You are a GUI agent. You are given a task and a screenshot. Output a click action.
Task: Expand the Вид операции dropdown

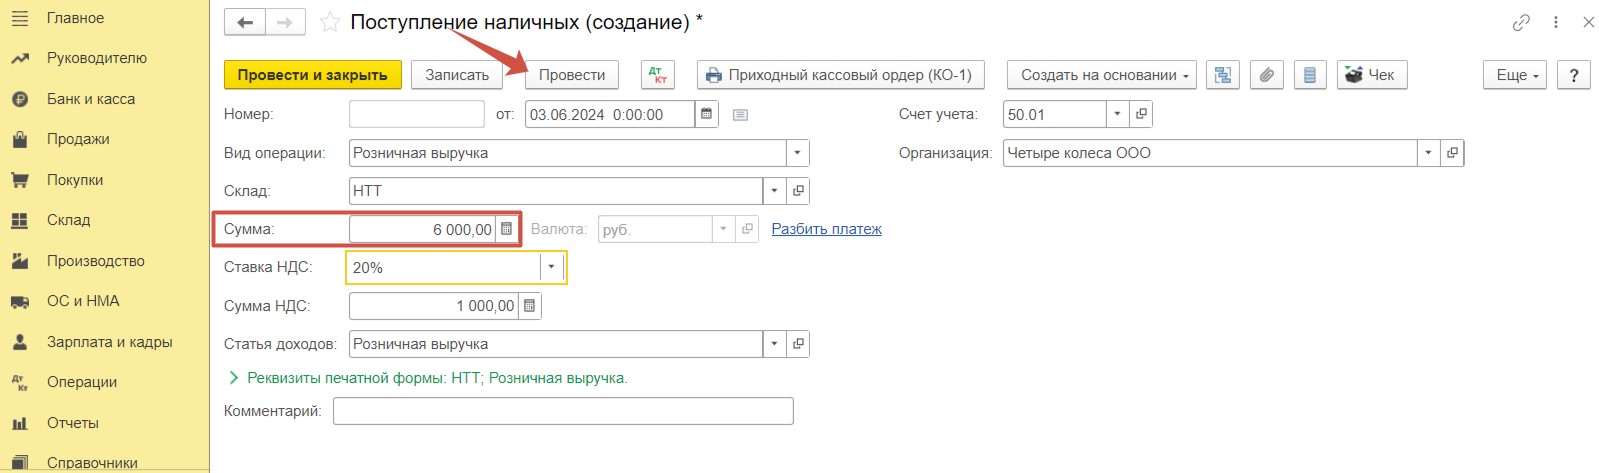[797, 153]
